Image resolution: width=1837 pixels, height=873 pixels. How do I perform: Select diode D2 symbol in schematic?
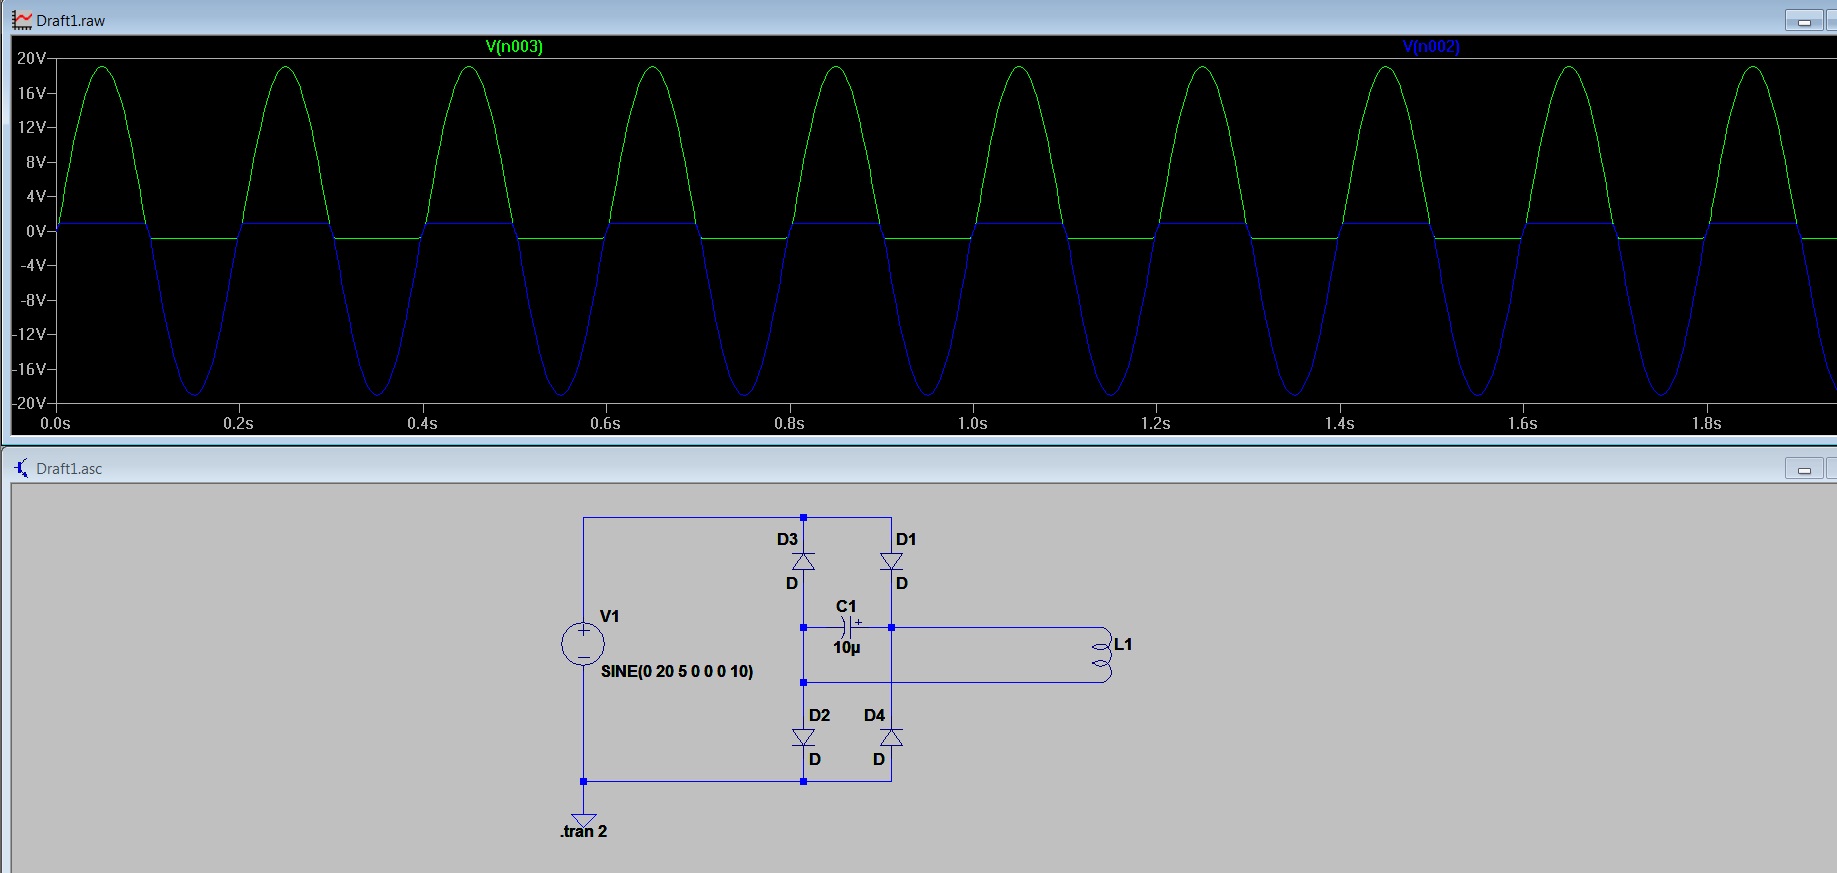click(x=803, y=737)
